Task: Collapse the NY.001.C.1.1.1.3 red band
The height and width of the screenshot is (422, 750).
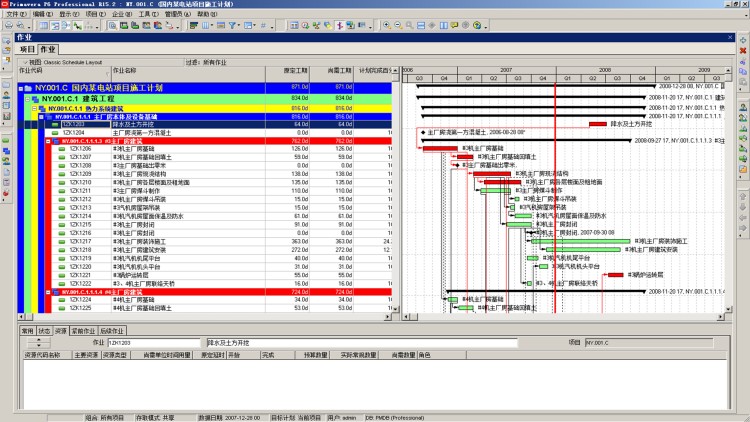Action: coord(48,142)
